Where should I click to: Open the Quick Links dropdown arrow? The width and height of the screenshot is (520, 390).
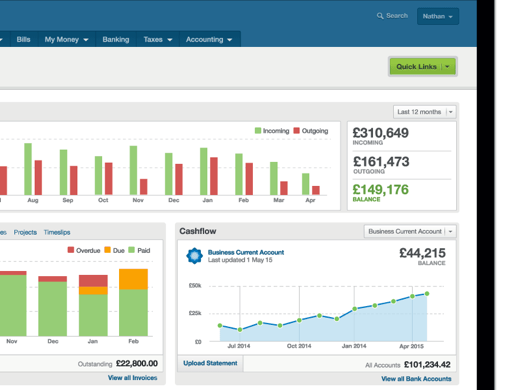pyautogui.click(x=447, y=67)
